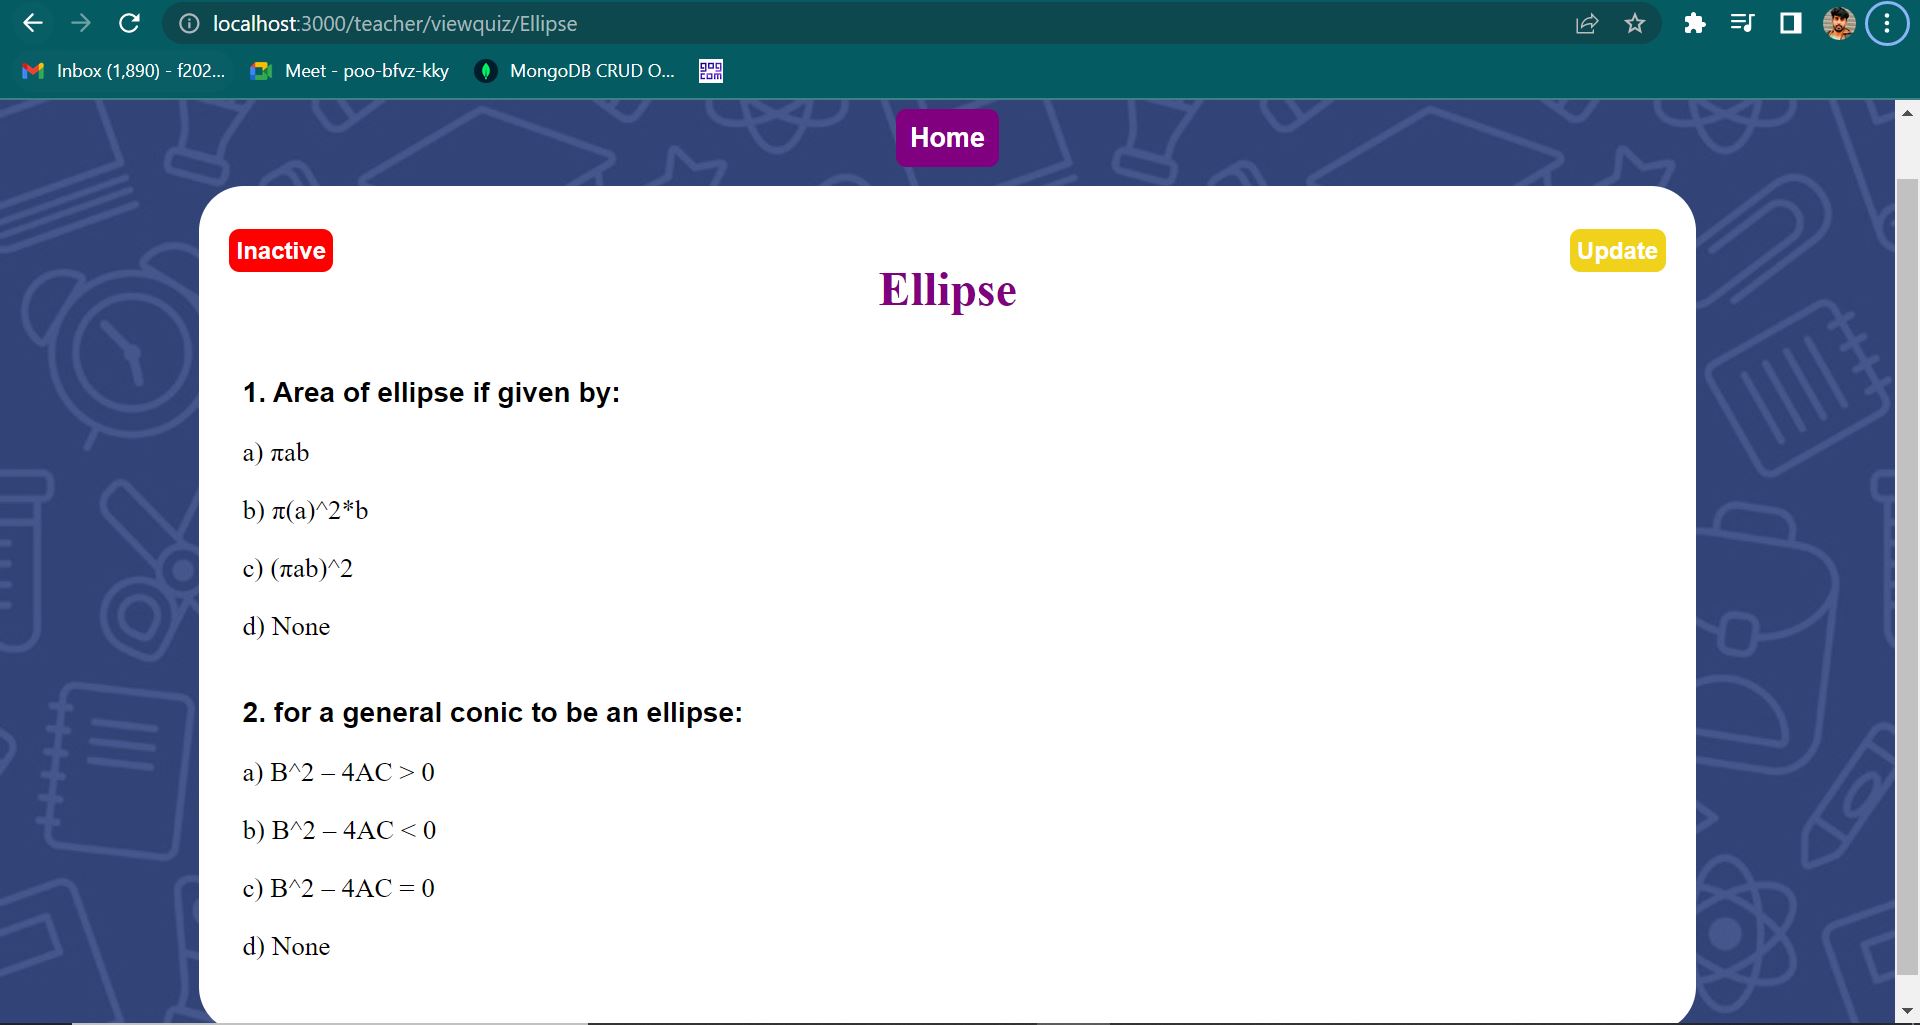The width and height of the screenshot is (1920, 1025).
Task: Go back to the previous page
Action: click(33, 23)
